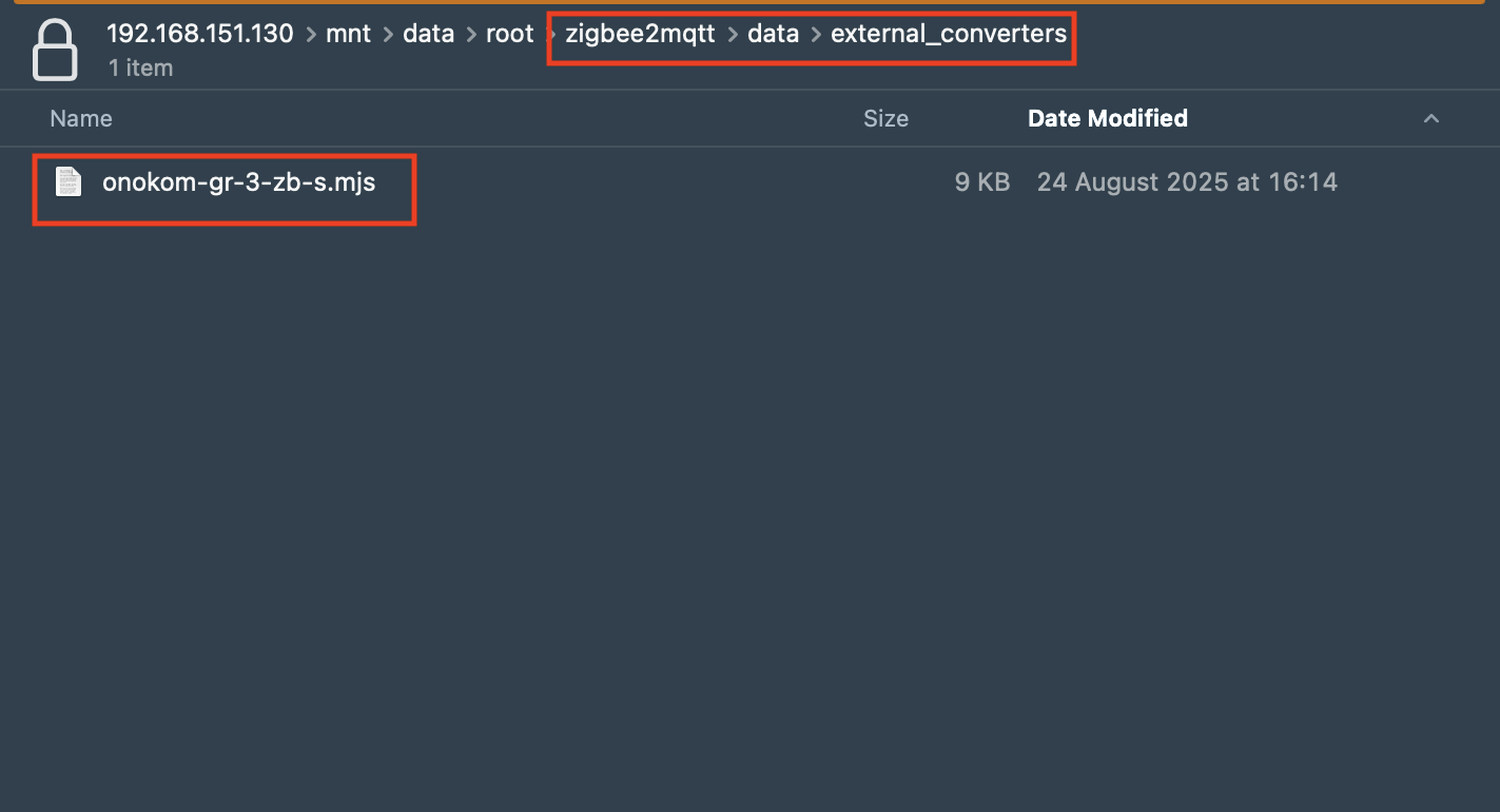Open the mnt folder in breadcrumb

pyautogui.click(x=348, y=34)
